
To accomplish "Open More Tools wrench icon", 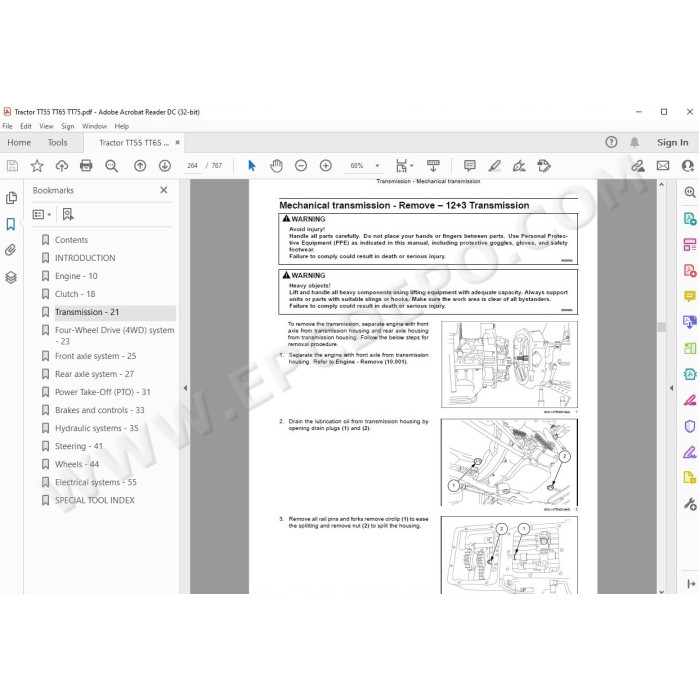I will tap(690, 504).
